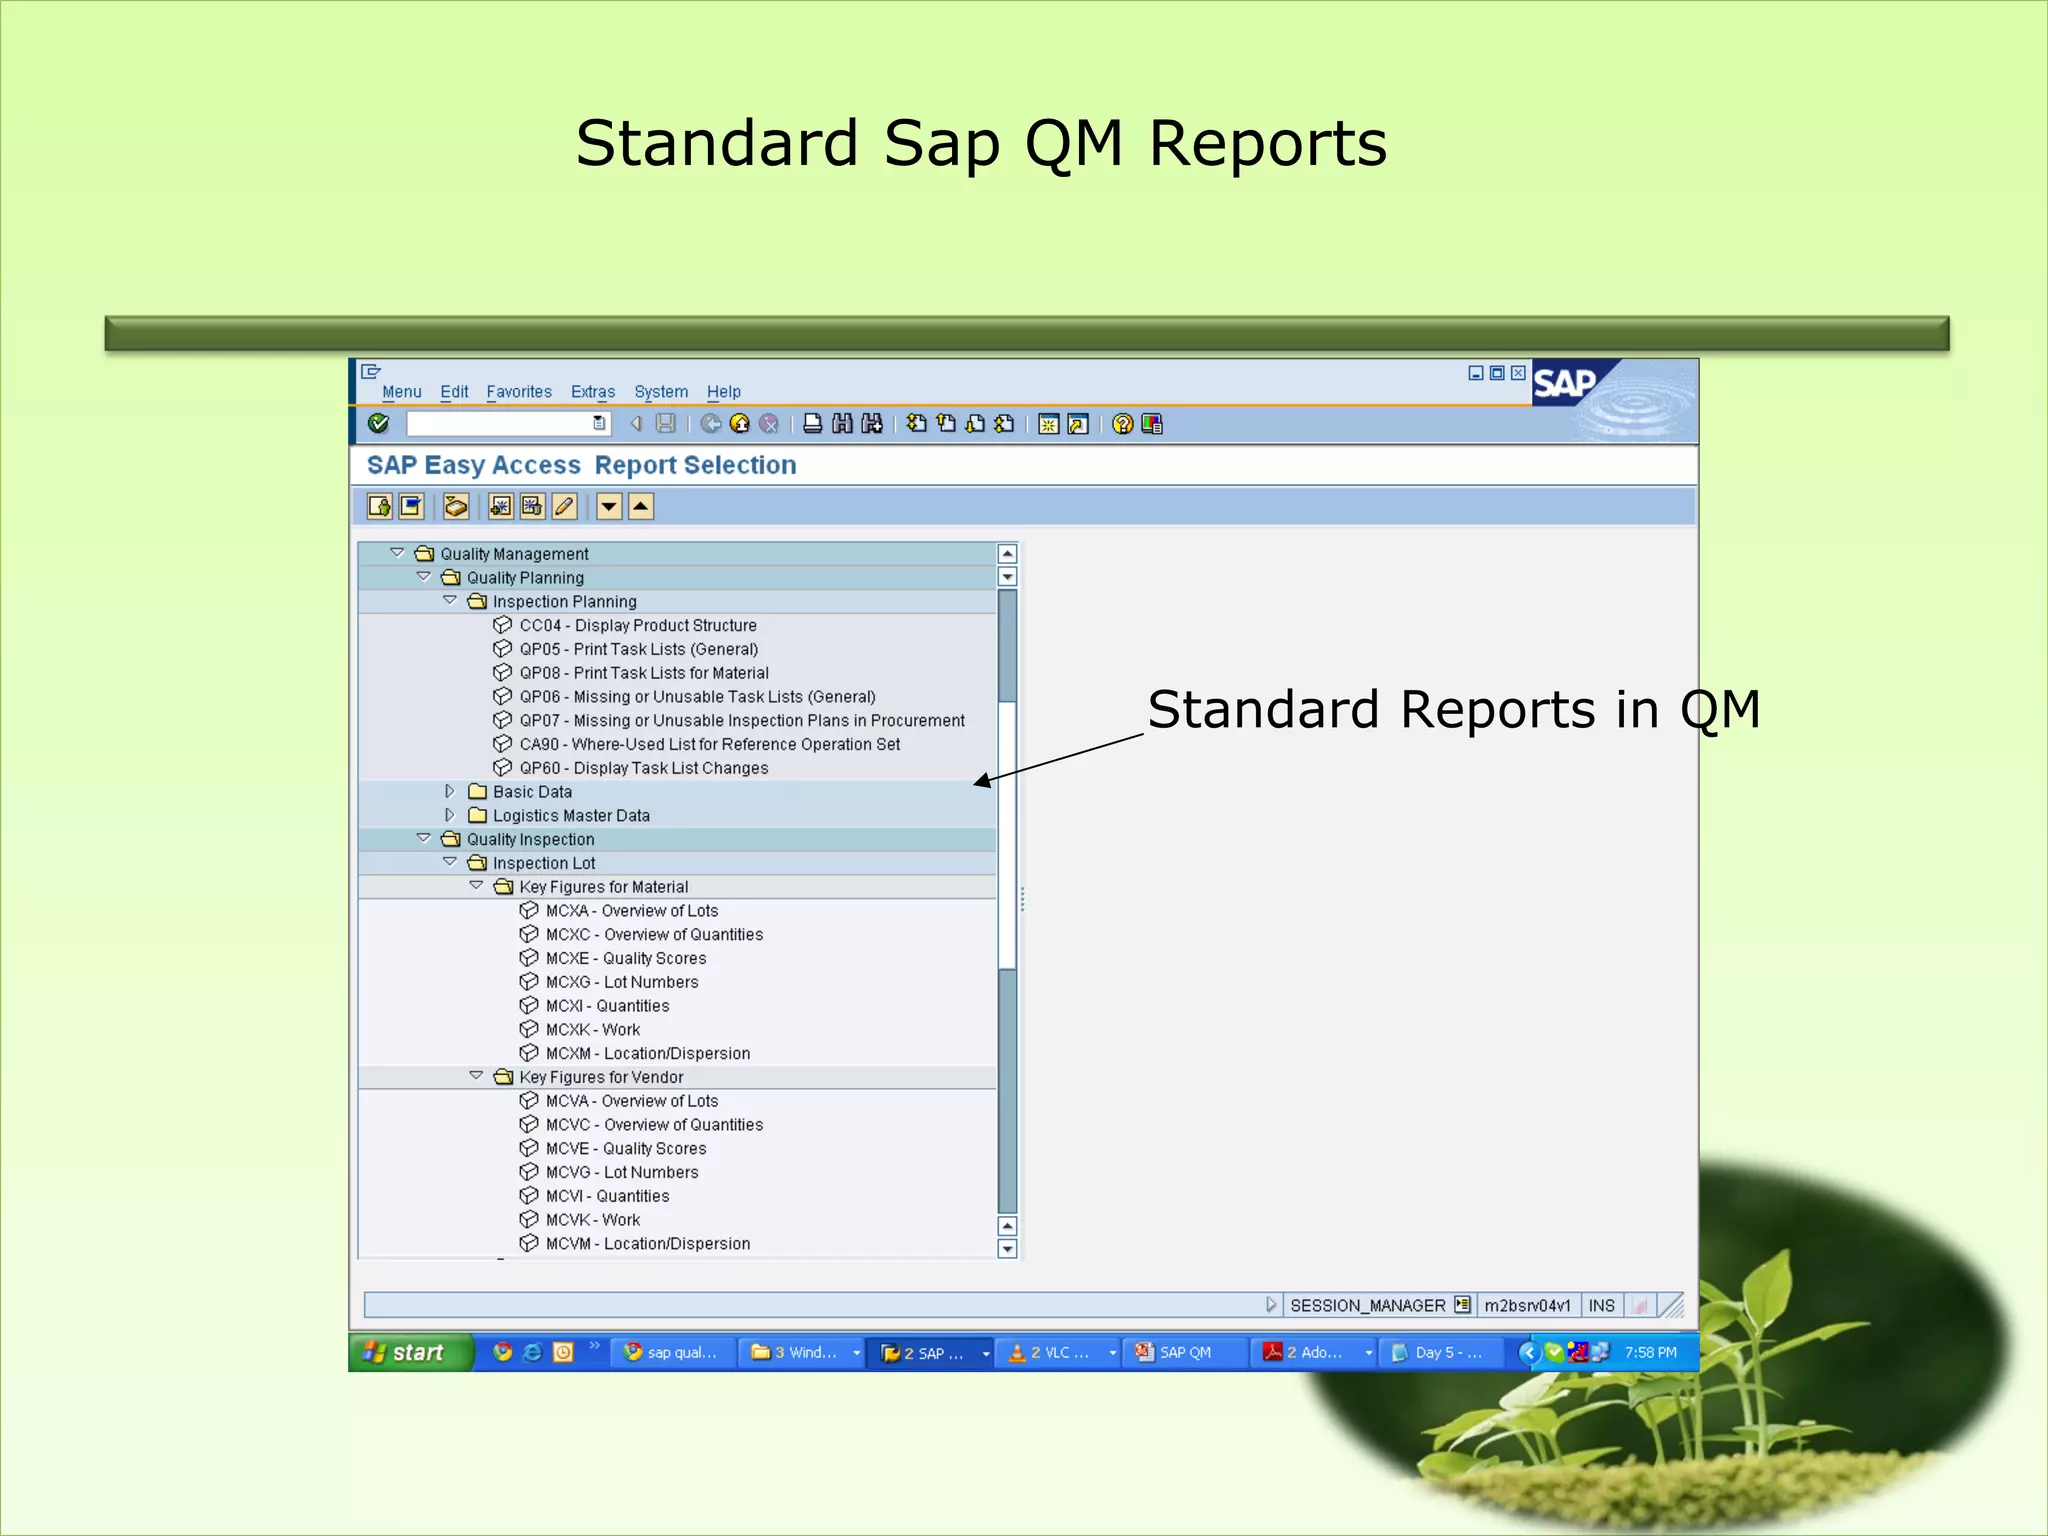Click the SAP Business Workplace icon

(456, 507)
